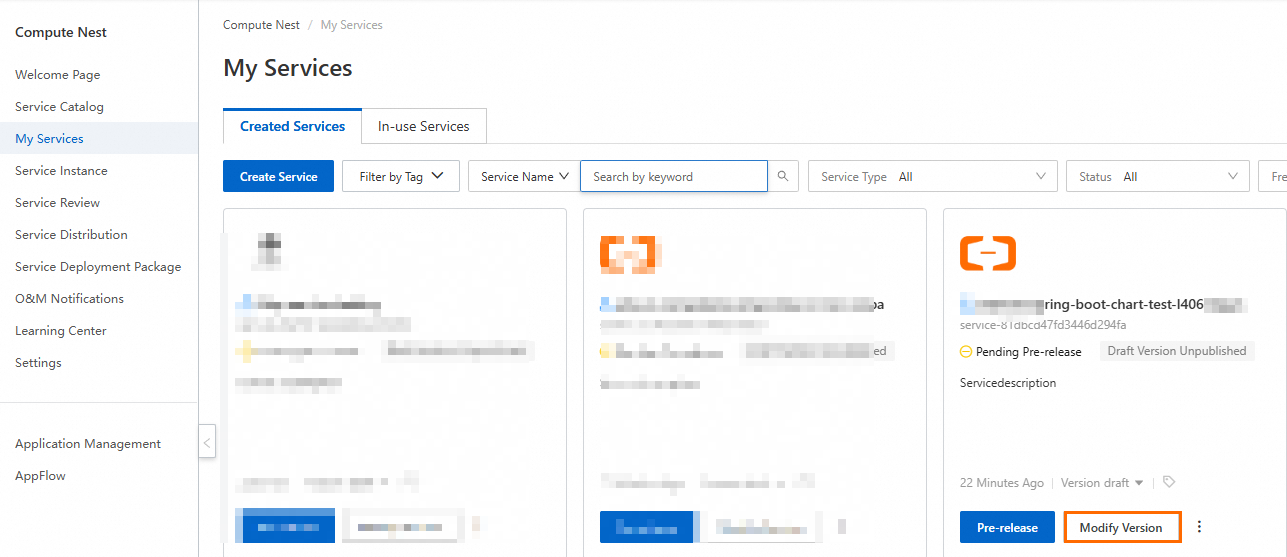1287x557 pixels.
Task: Open the Service Name search field selector
Action: tap(524, 176)
